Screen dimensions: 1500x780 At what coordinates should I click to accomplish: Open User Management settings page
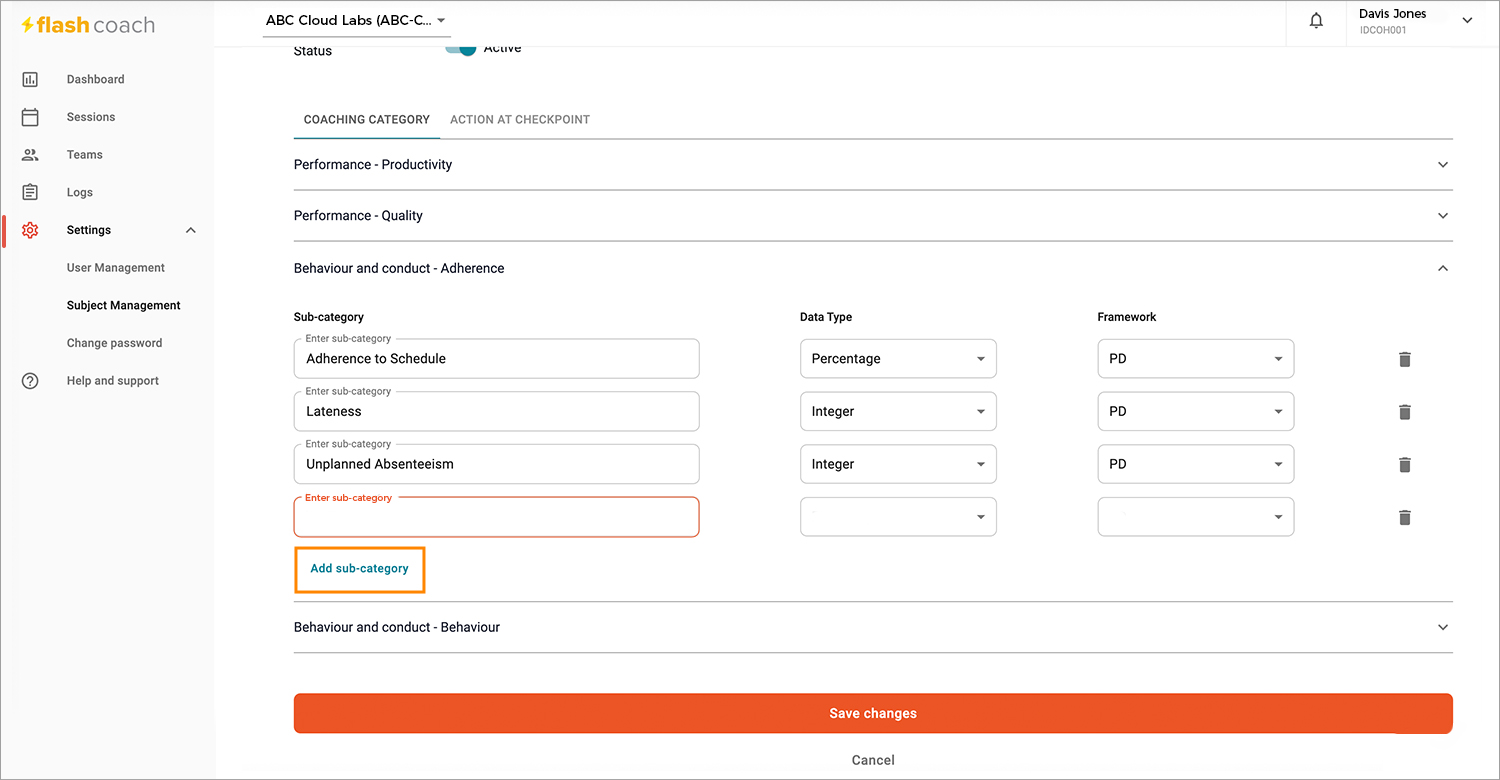pyautogui.click(x=116, y=268)
